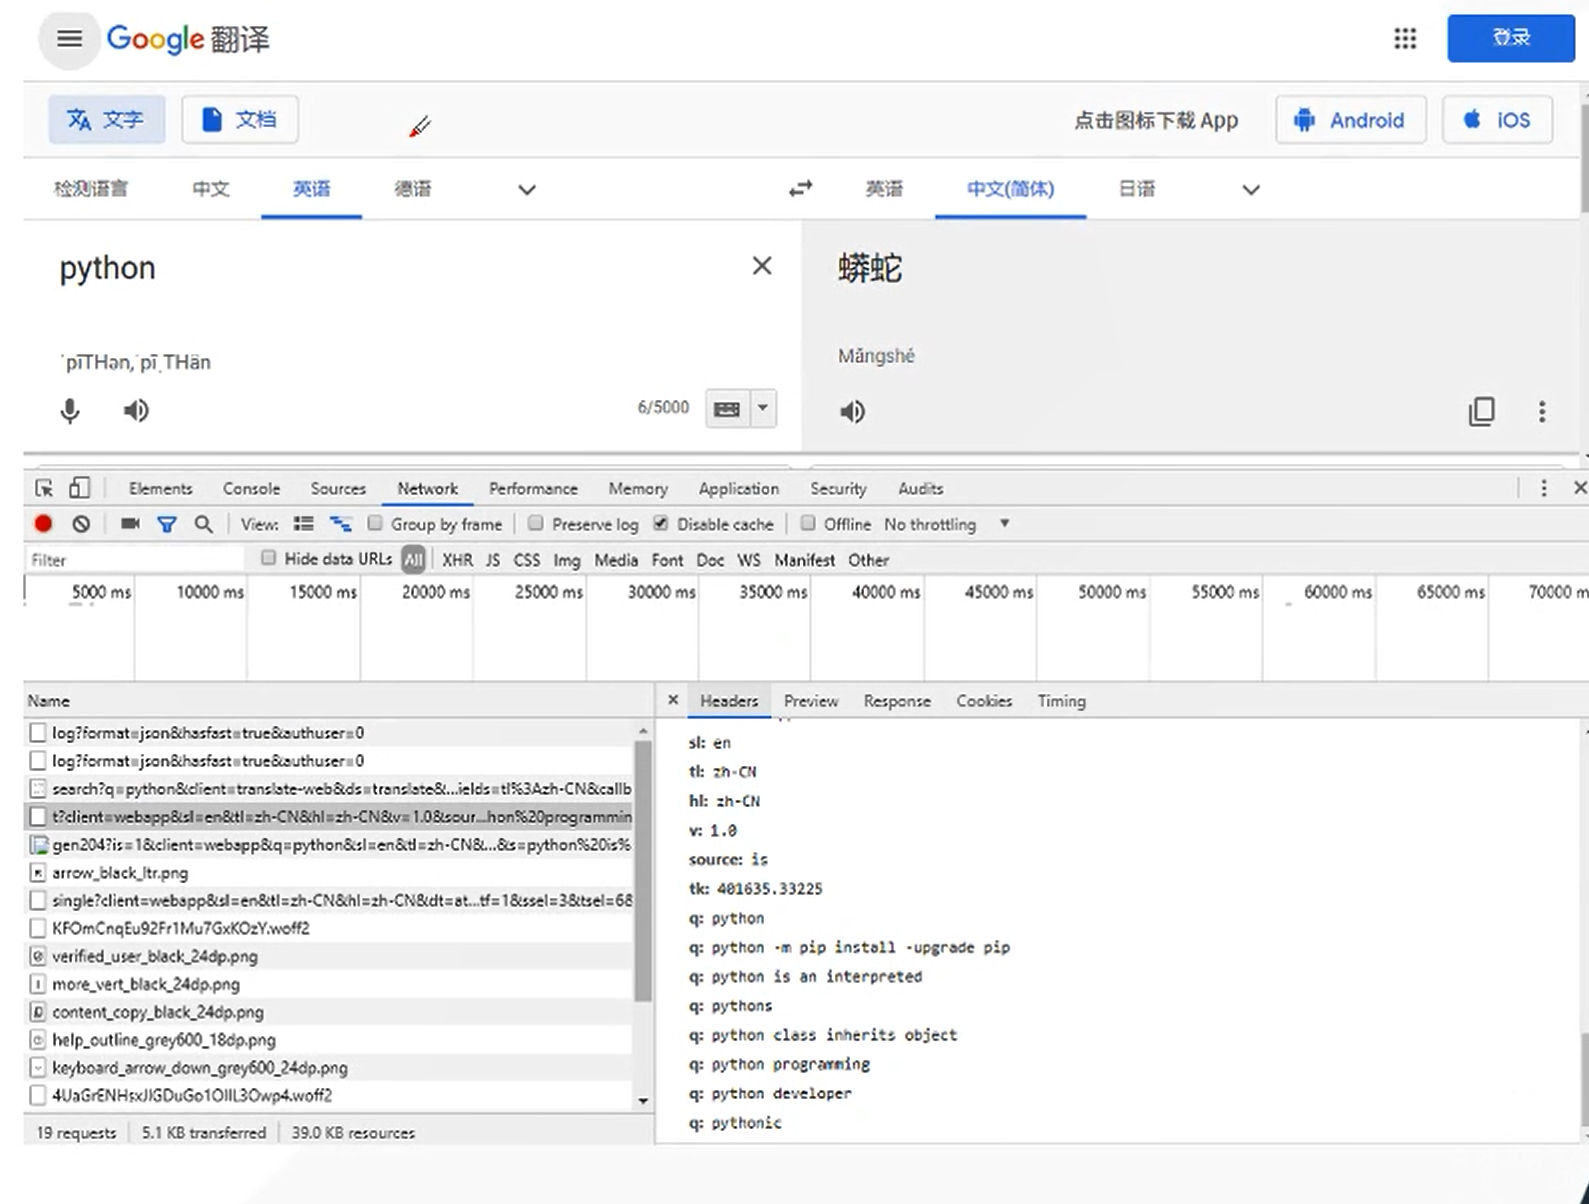Open the Response tab of the request

pyautogui.click(x=897, y=701)
